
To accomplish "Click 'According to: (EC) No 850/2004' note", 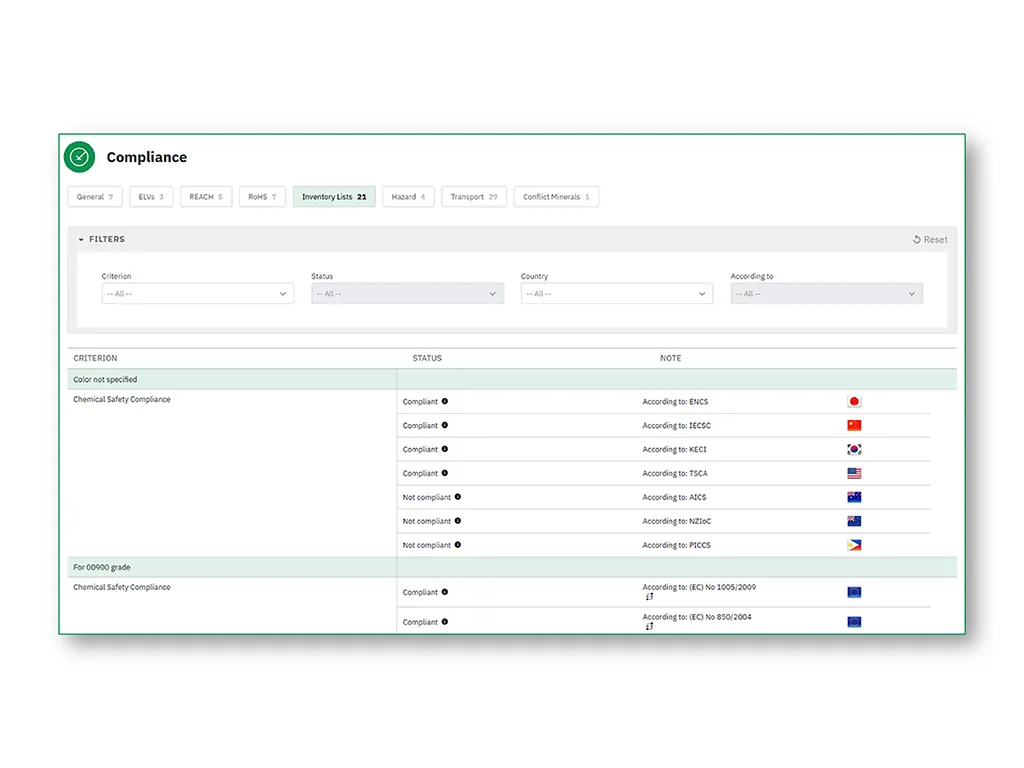I will (697, 616).
